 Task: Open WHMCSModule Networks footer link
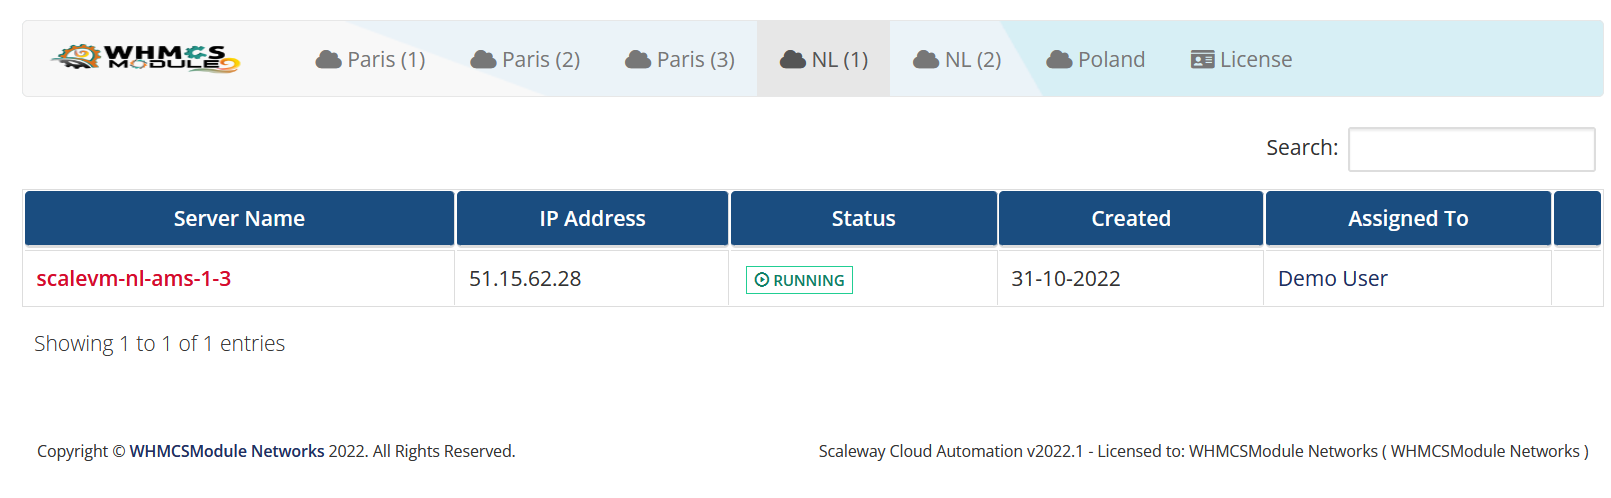227,452
